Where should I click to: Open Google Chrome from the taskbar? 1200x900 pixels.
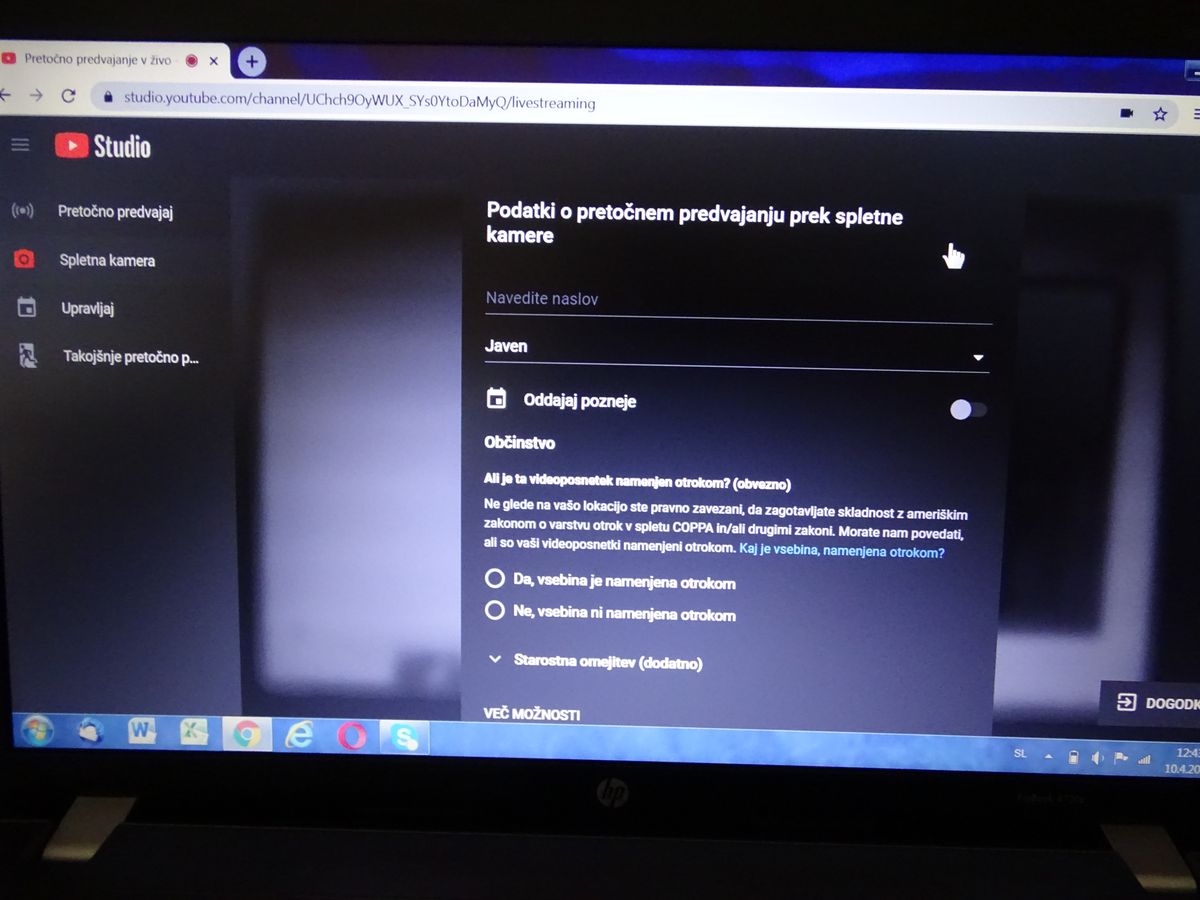pos(247,735)
